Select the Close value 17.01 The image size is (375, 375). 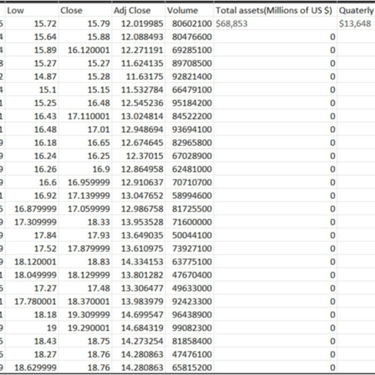[x=99, y=129]
